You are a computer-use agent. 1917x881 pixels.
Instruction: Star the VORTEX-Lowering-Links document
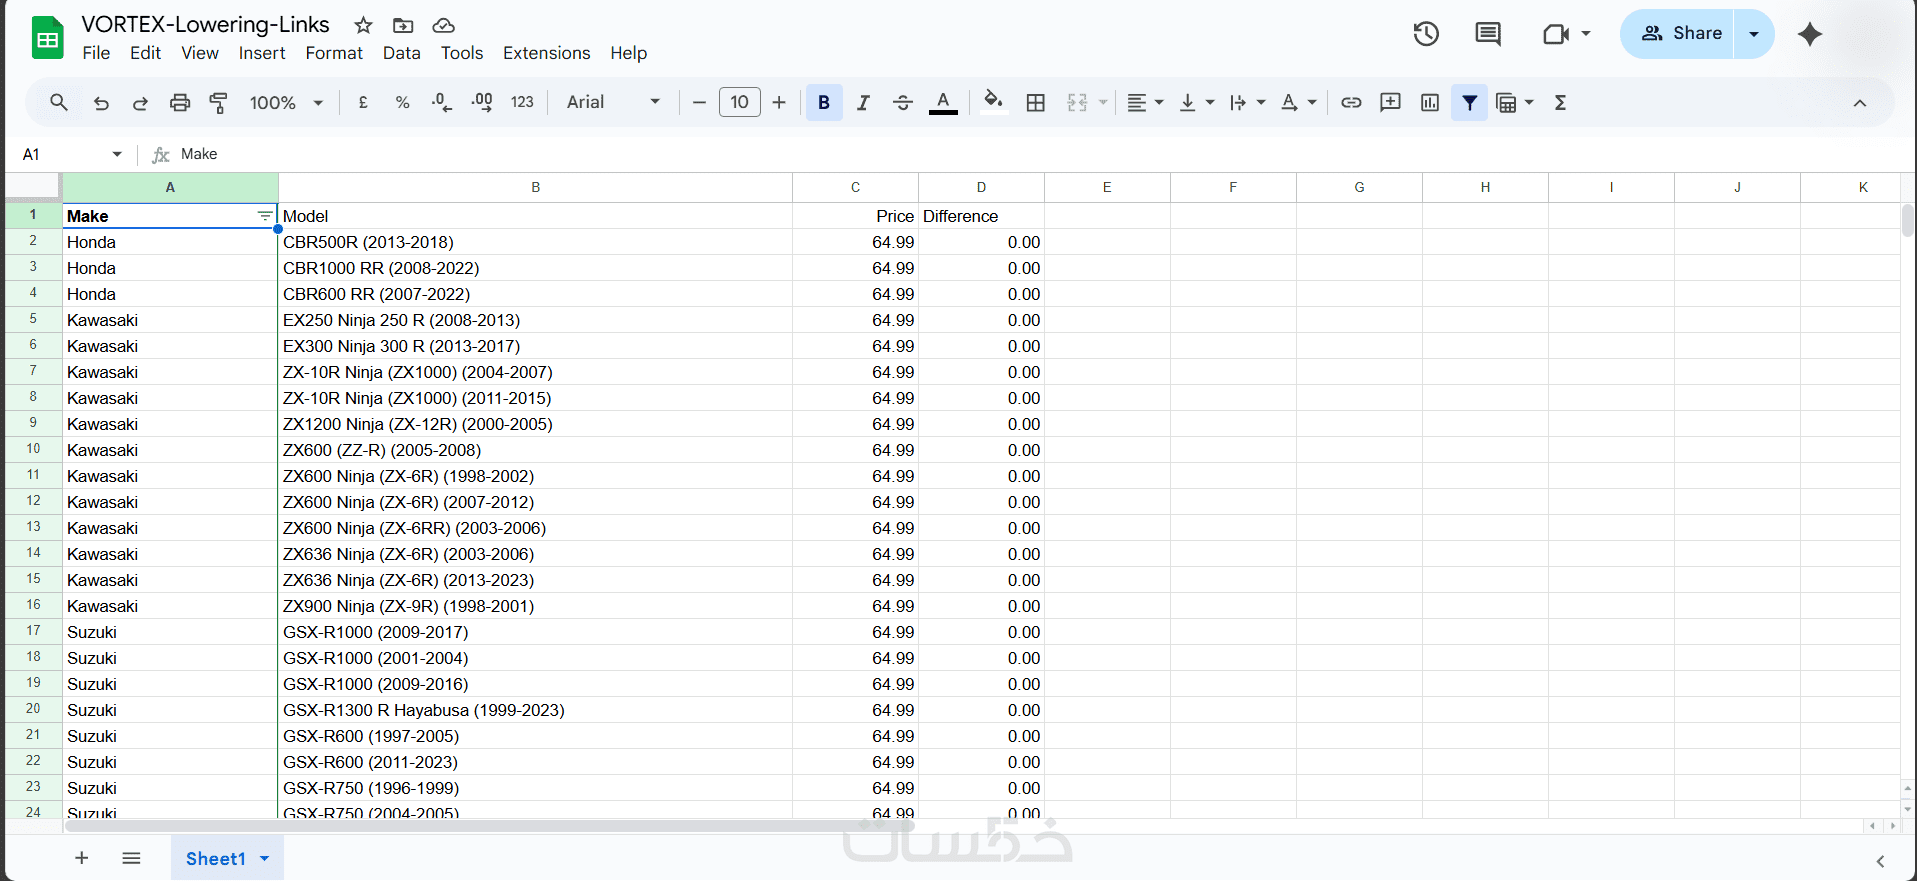364,25
